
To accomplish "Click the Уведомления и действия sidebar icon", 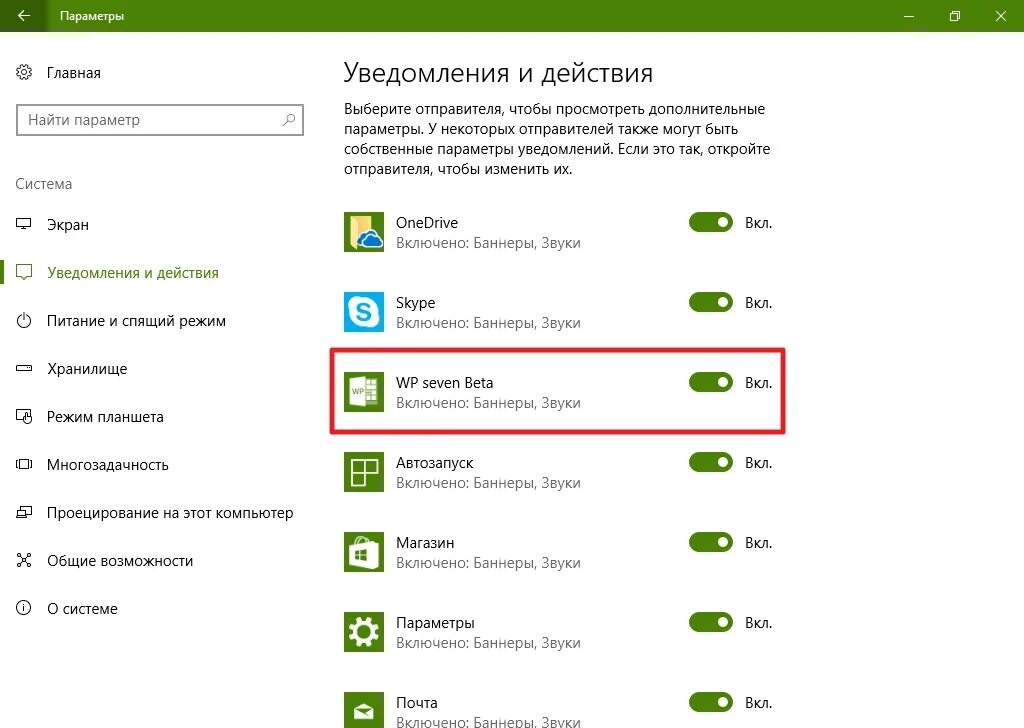I will point(24,272).
